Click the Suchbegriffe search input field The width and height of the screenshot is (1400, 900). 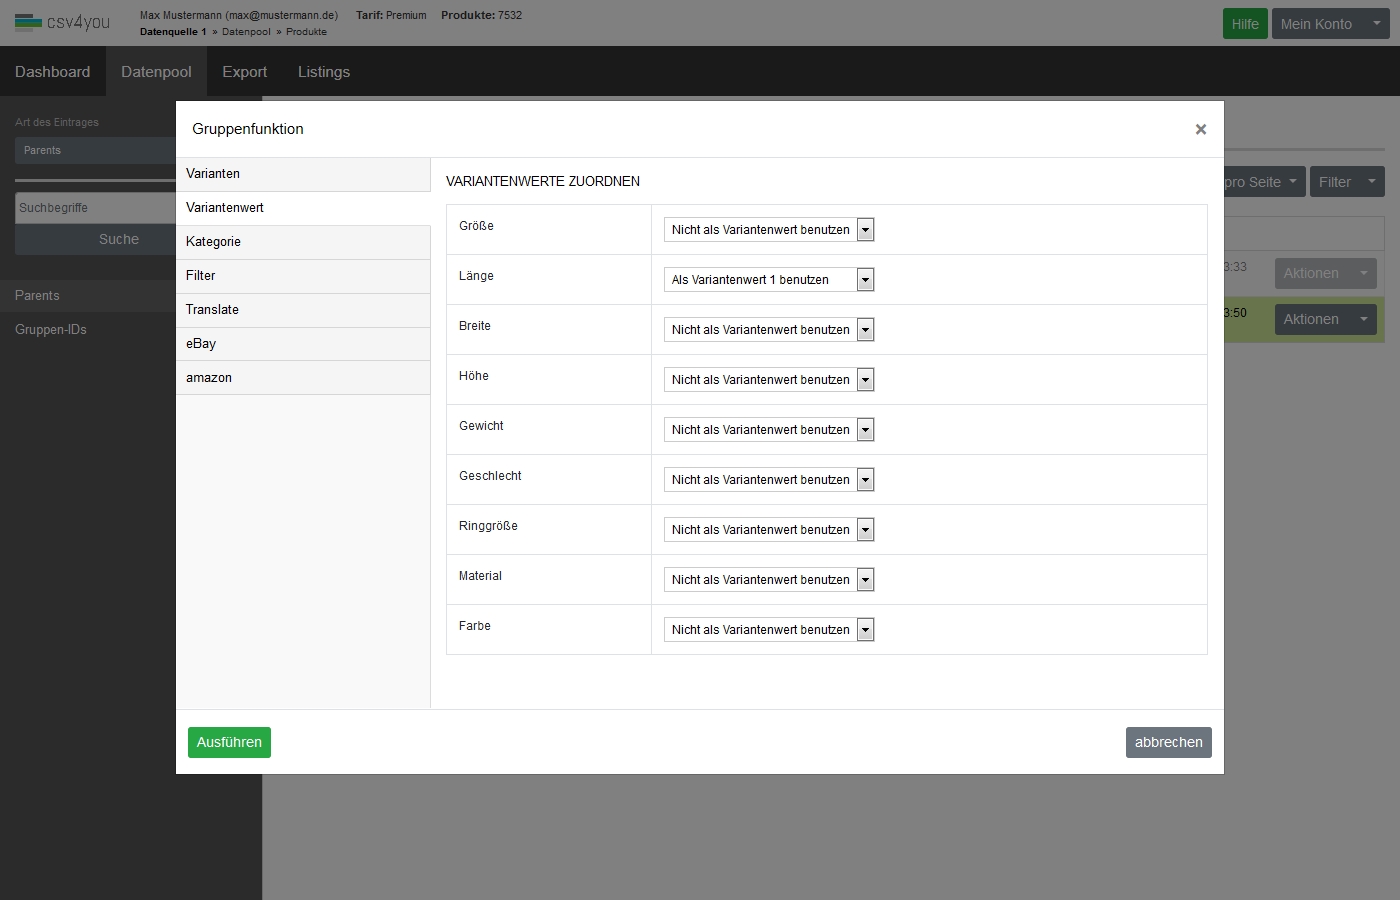pyautogui.click(x=96, y=208)
